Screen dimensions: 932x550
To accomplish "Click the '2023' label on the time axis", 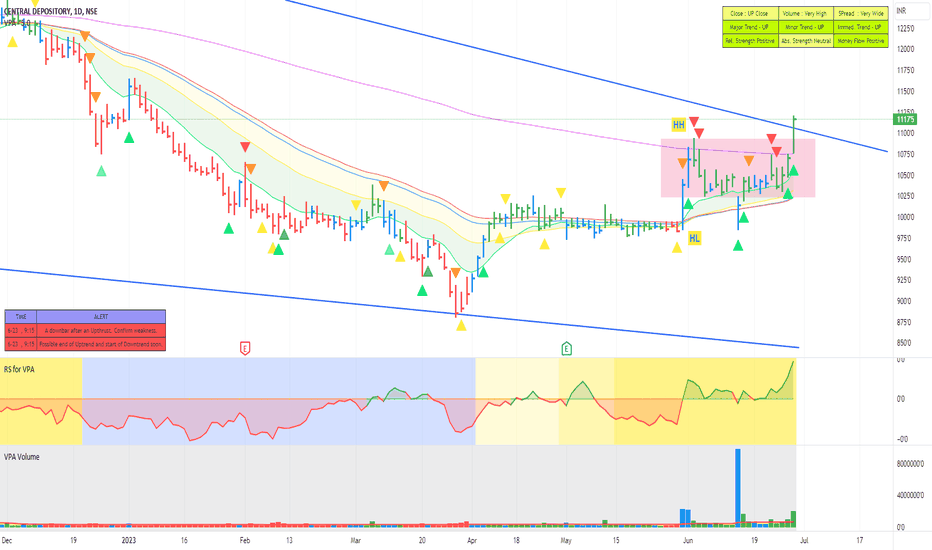I will 128,540.
